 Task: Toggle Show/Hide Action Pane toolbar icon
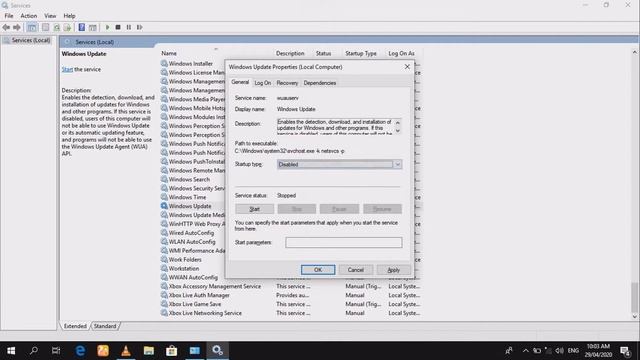coord(93,27)
